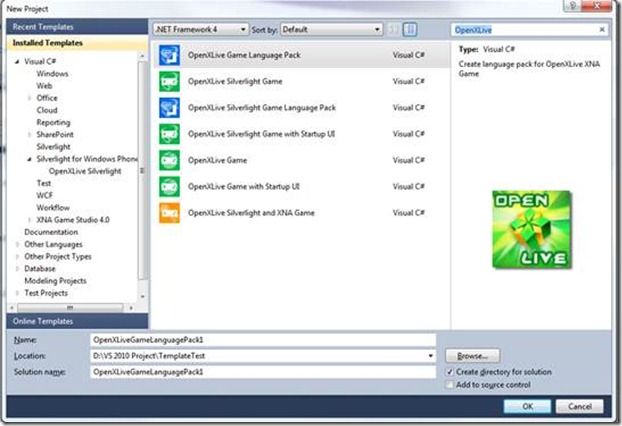This screenshot has height=426, width=622.
Task: Select the WCF tree item
Action: (44, 195)
